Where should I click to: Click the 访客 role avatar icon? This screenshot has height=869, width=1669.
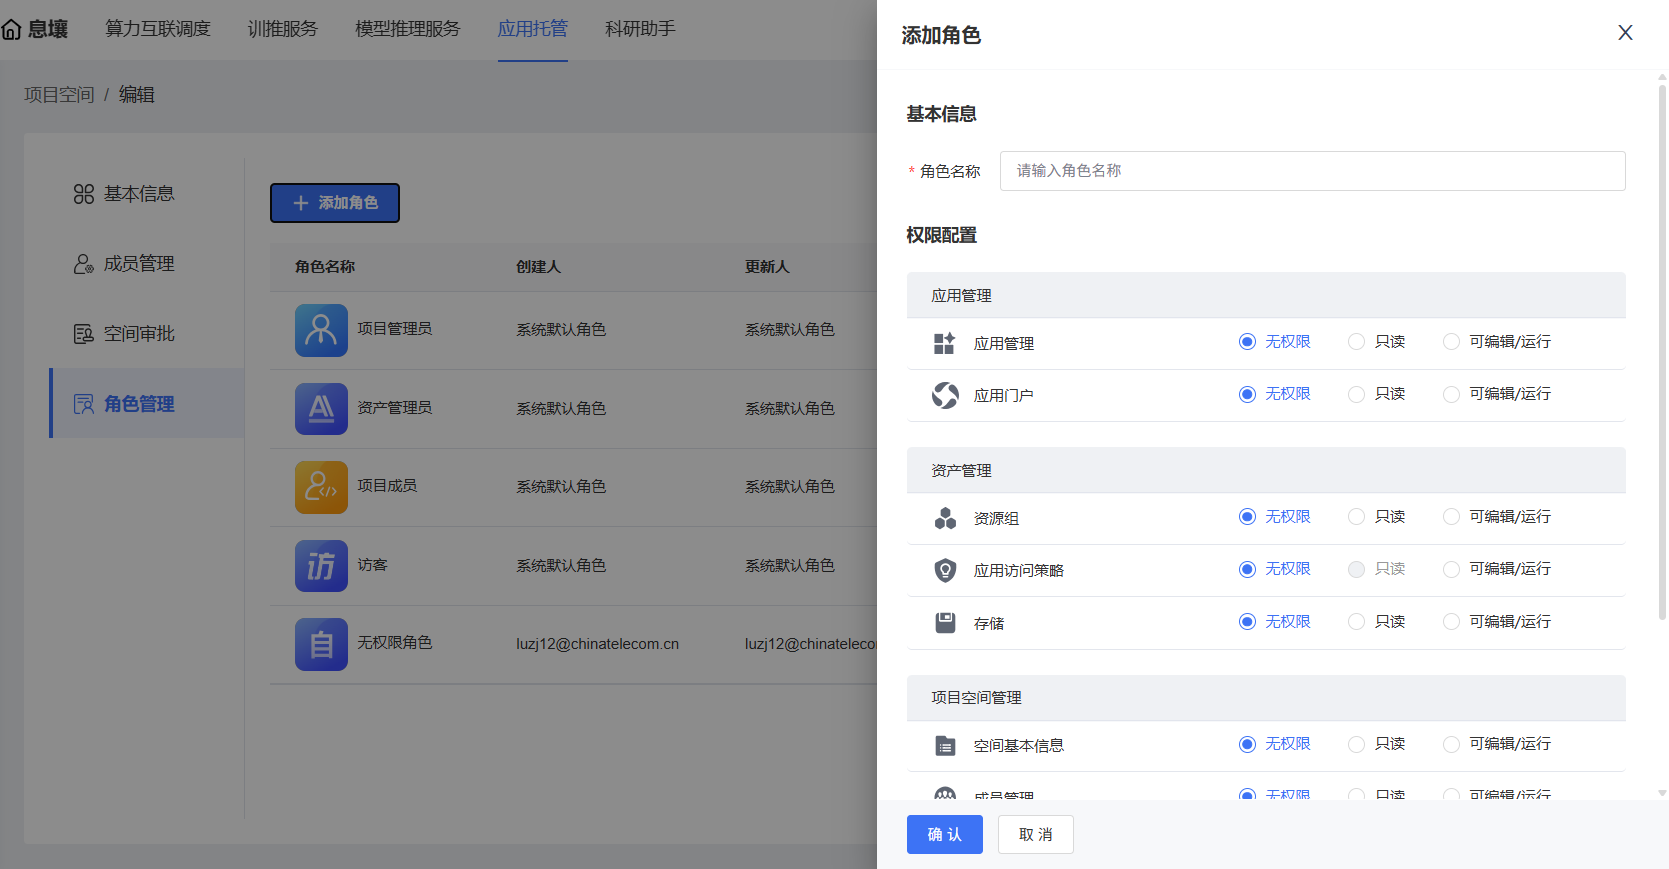tap(321, 566)
